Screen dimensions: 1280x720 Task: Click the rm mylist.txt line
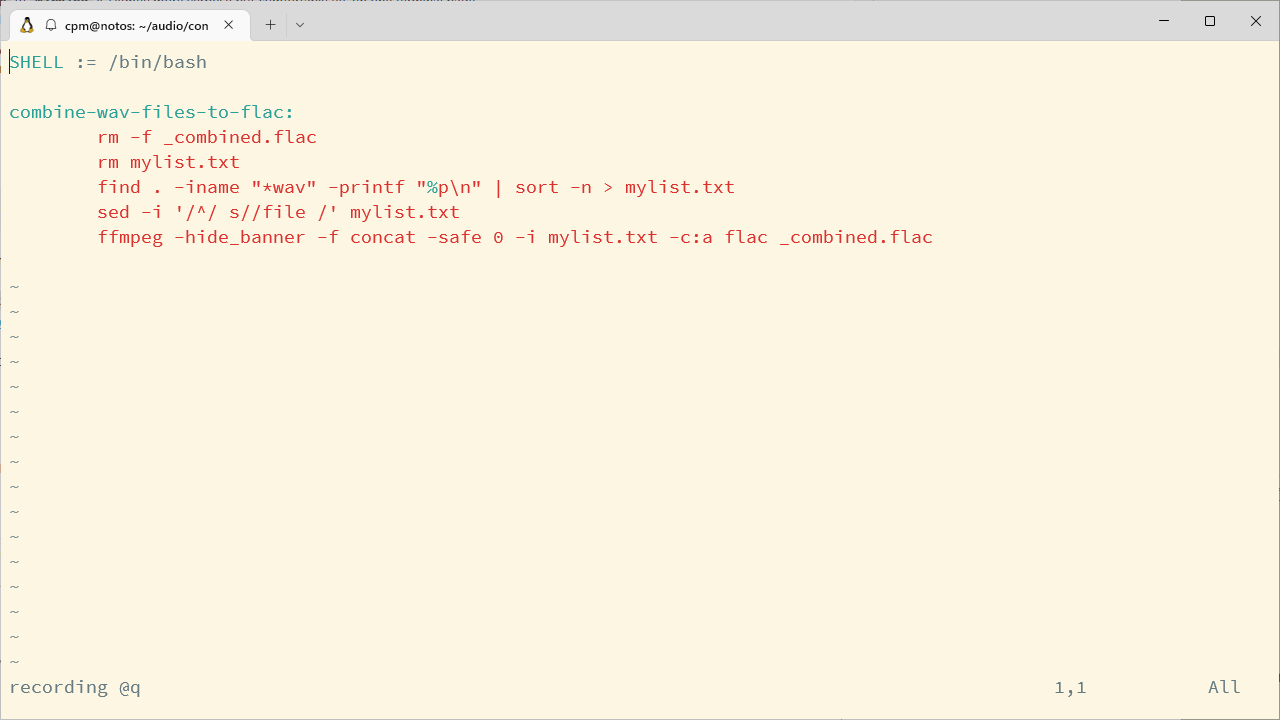pyautogui.click(x=169, y=162)
